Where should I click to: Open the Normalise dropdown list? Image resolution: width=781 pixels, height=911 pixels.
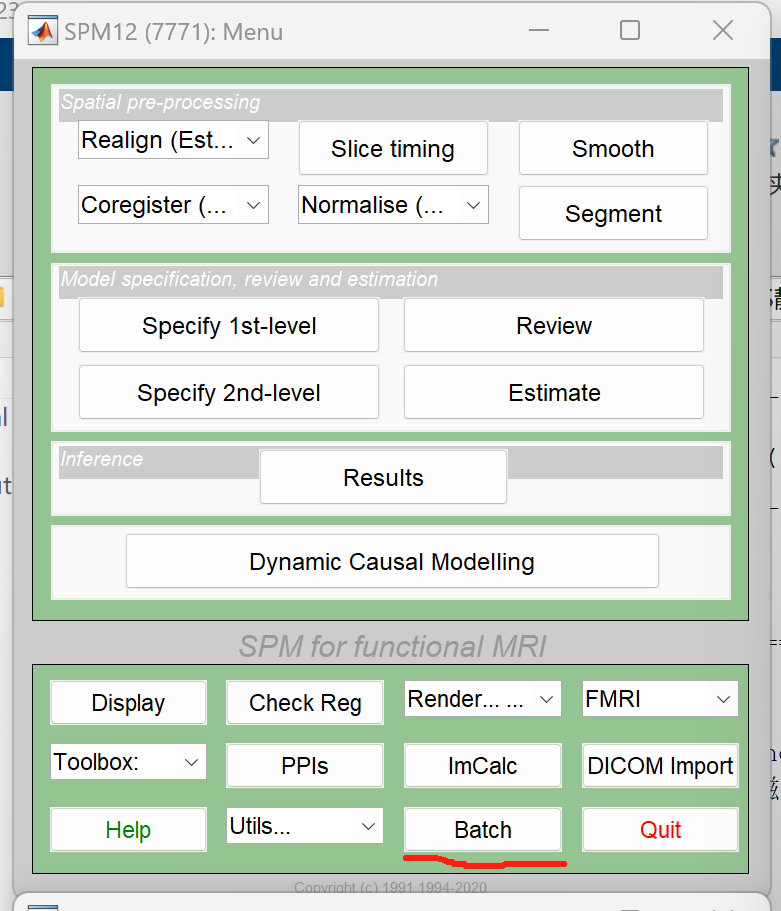pos(393,205)
